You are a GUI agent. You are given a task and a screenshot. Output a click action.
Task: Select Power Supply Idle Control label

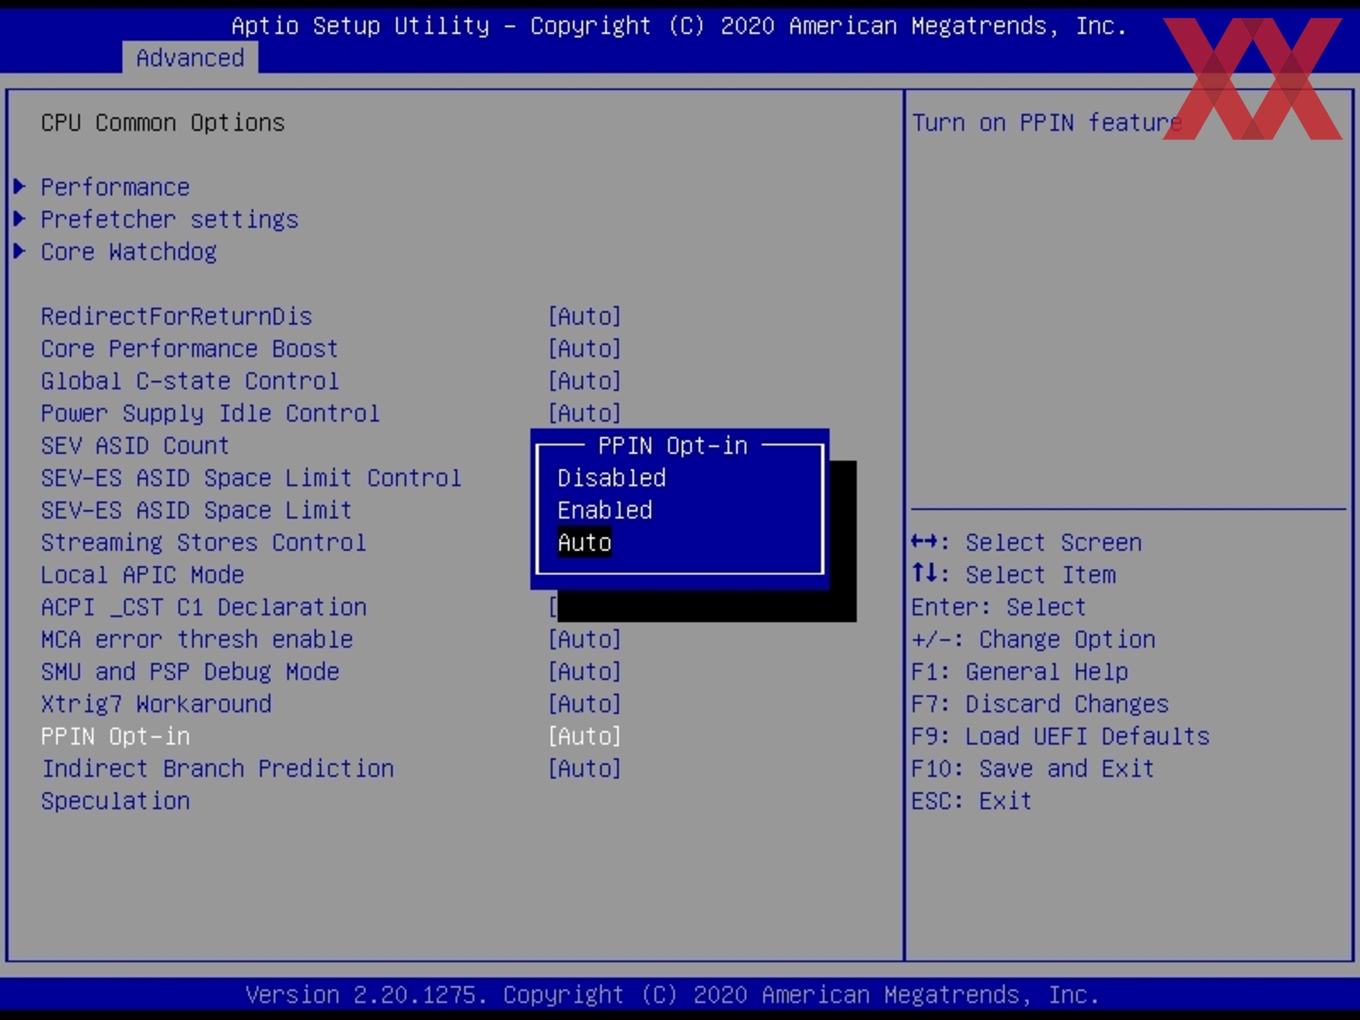(210, 413)
